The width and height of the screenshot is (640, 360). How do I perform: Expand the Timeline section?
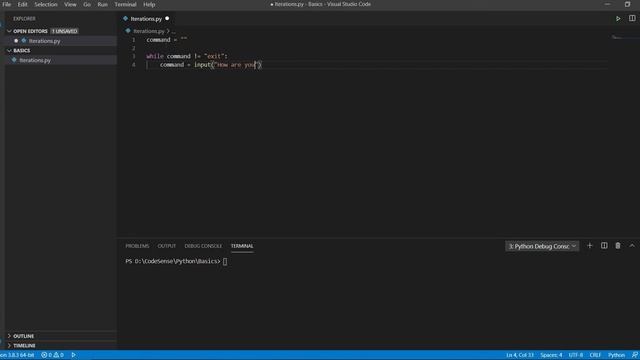click(9, 345)
